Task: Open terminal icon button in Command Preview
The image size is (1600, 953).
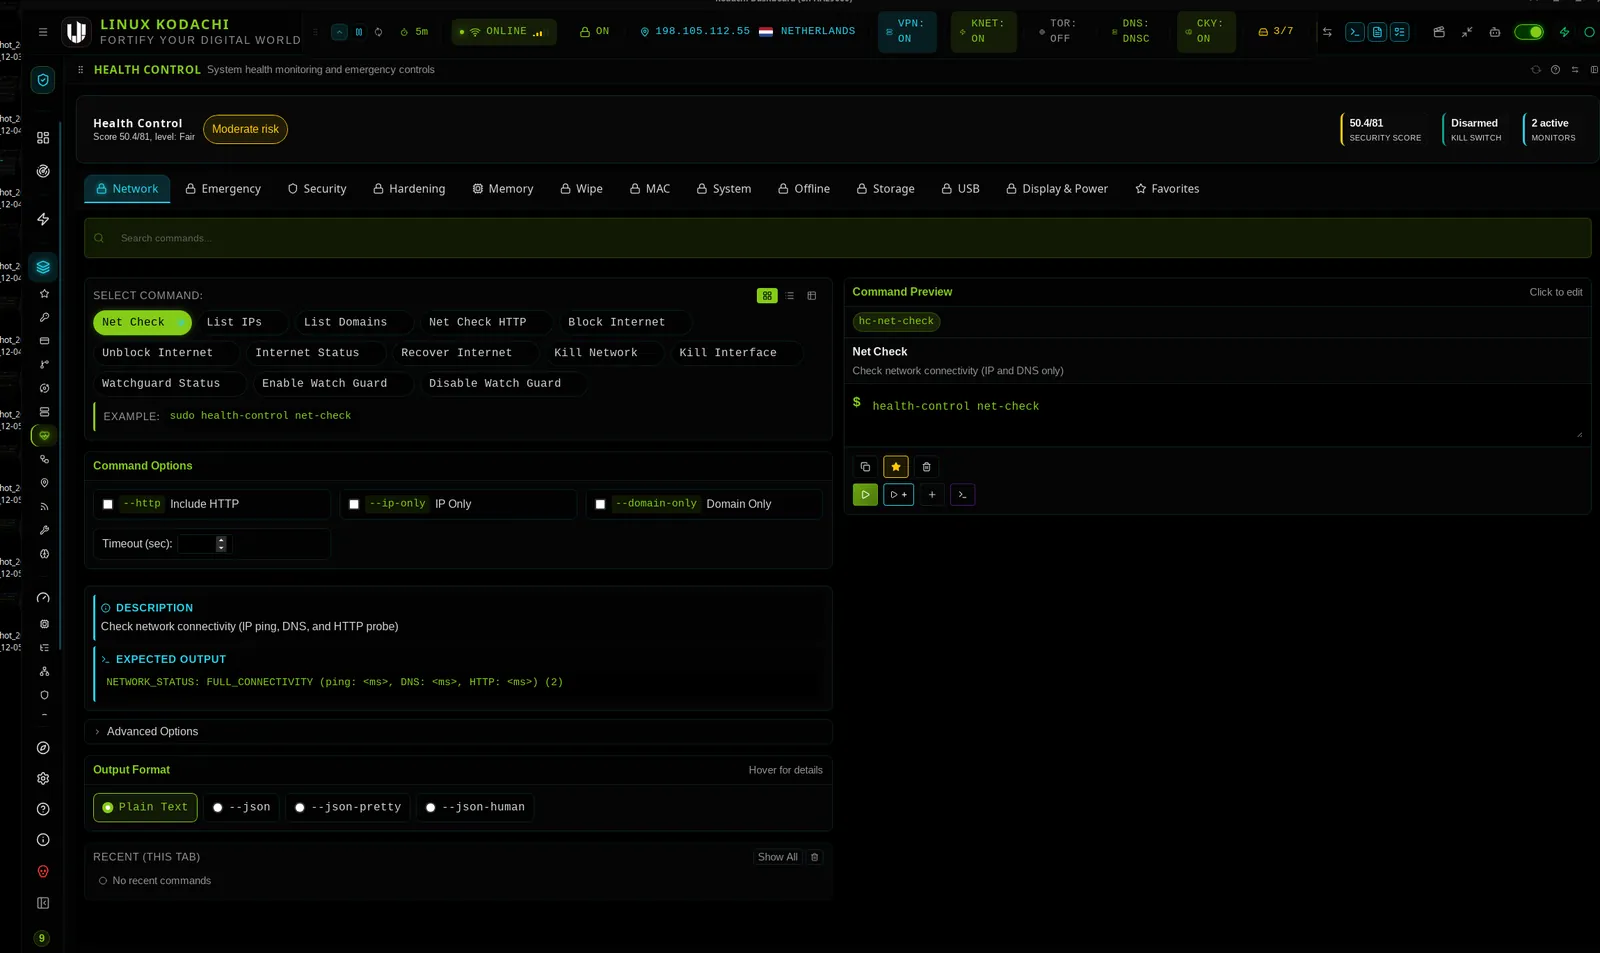Action: coord(962,495)
